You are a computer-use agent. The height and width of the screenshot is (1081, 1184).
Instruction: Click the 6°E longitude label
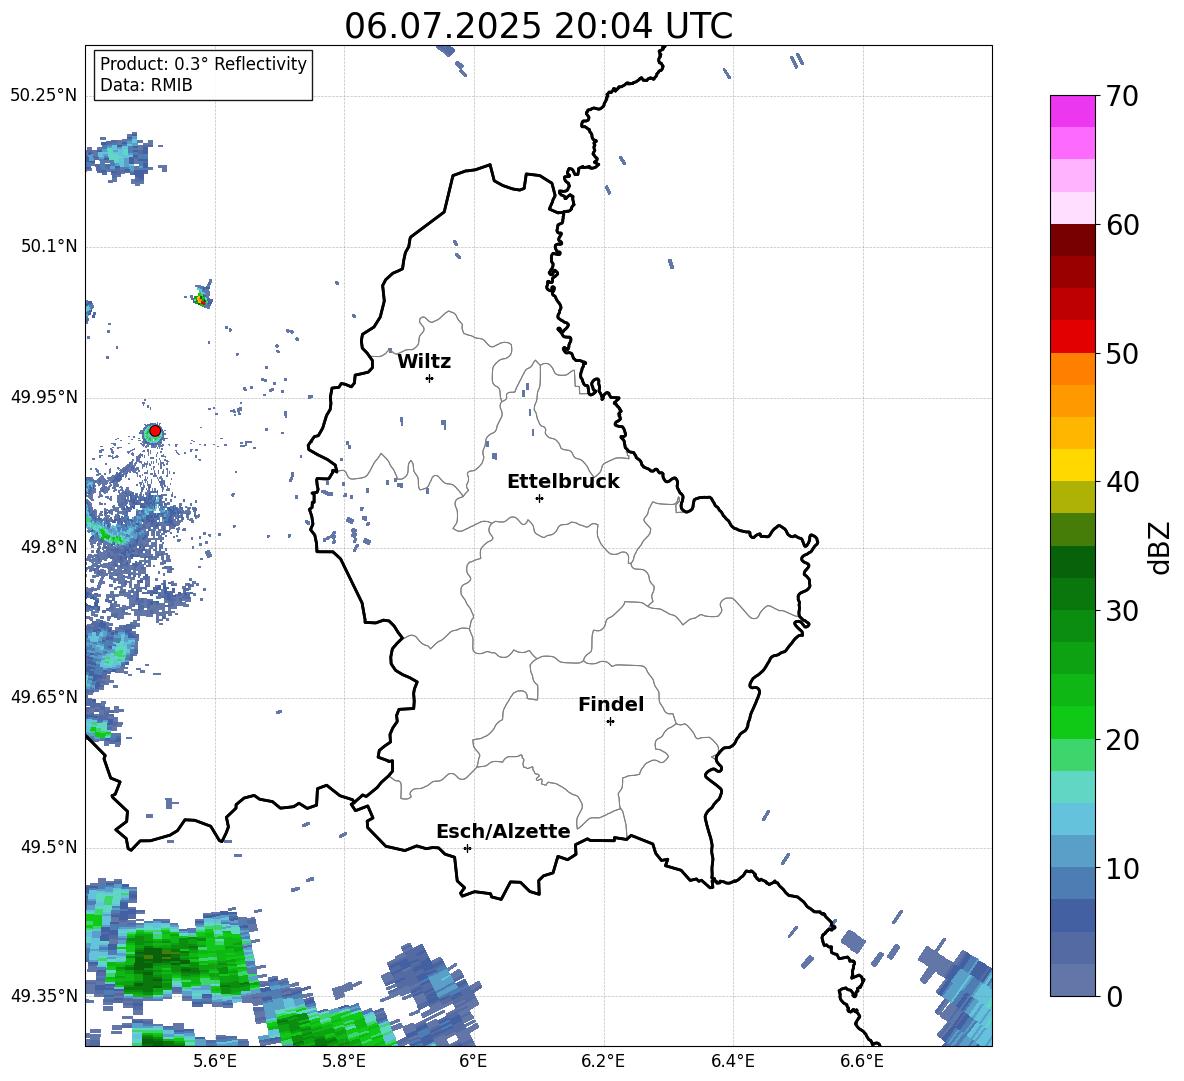pos(473,1061)
